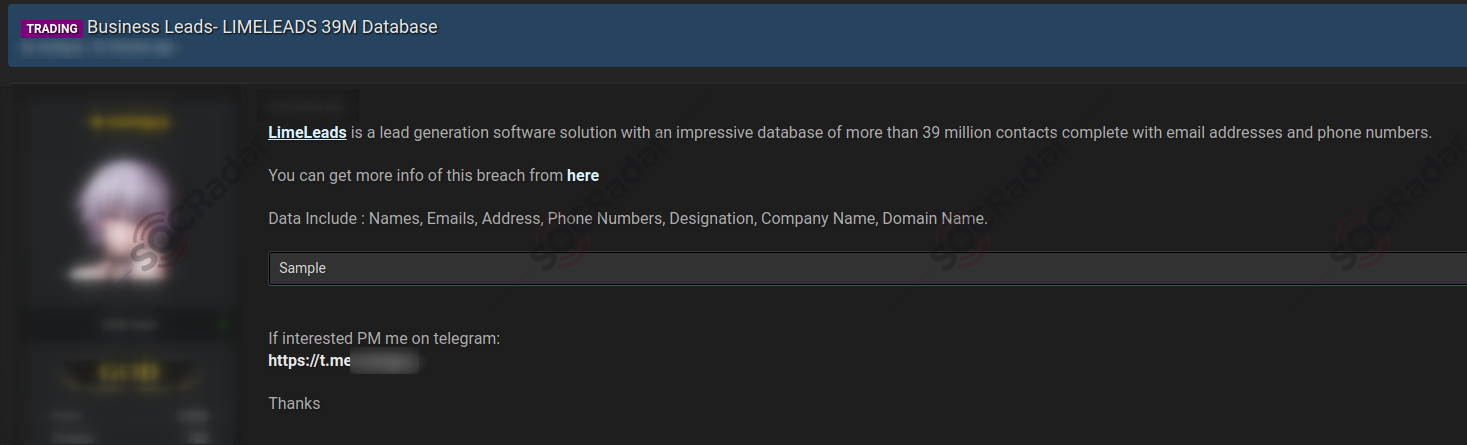Click "If interested PM me on telegram" text
Screen dimensions: 1467x445
[384, 338]
